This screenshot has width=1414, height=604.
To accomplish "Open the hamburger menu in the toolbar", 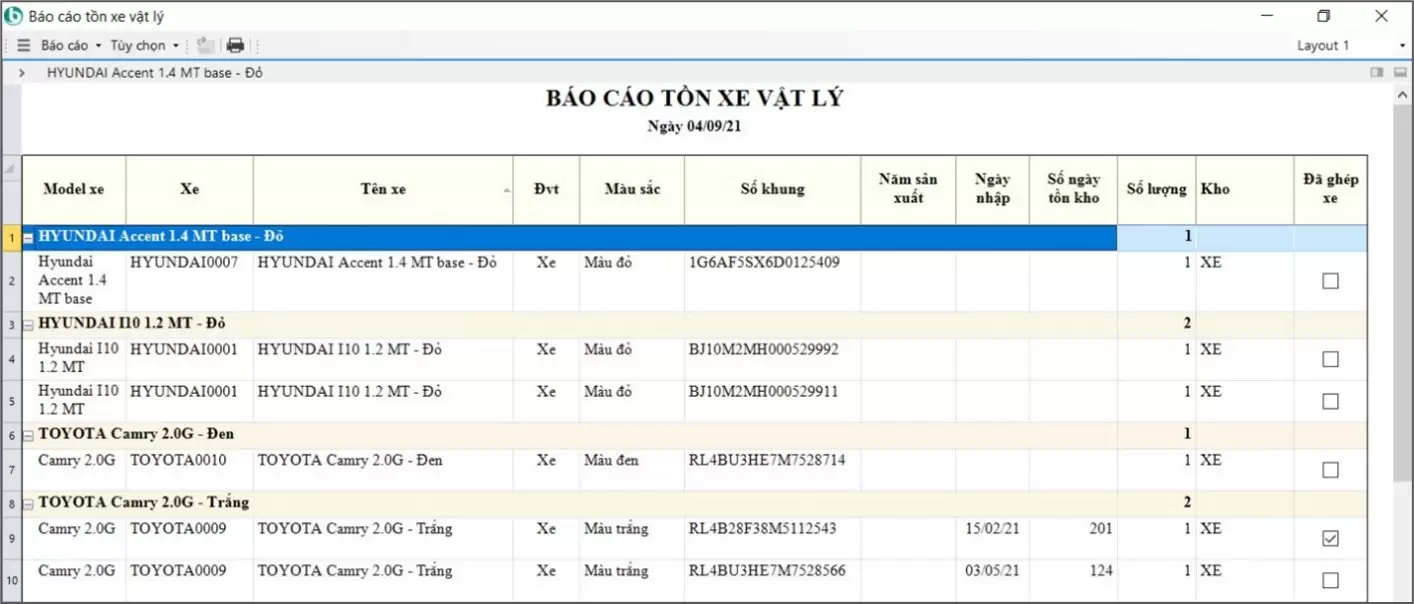I will (x=22, y=45).
